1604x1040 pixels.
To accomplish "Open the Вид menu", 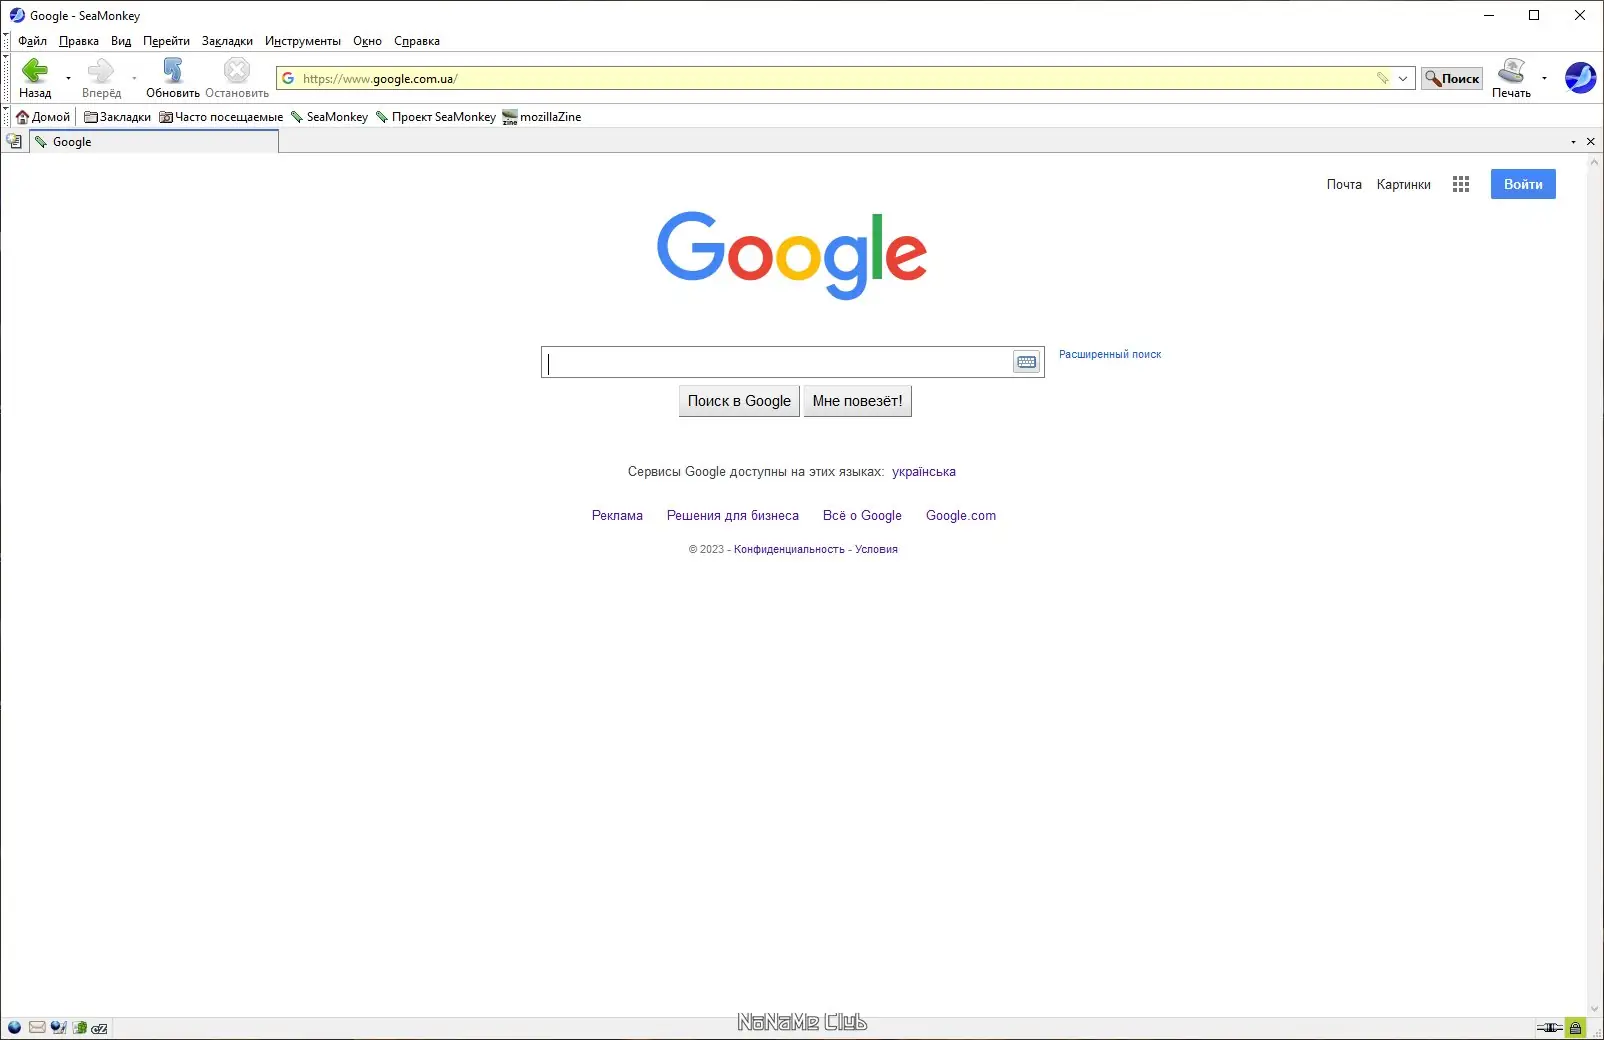I will click(x=121, y=41).
